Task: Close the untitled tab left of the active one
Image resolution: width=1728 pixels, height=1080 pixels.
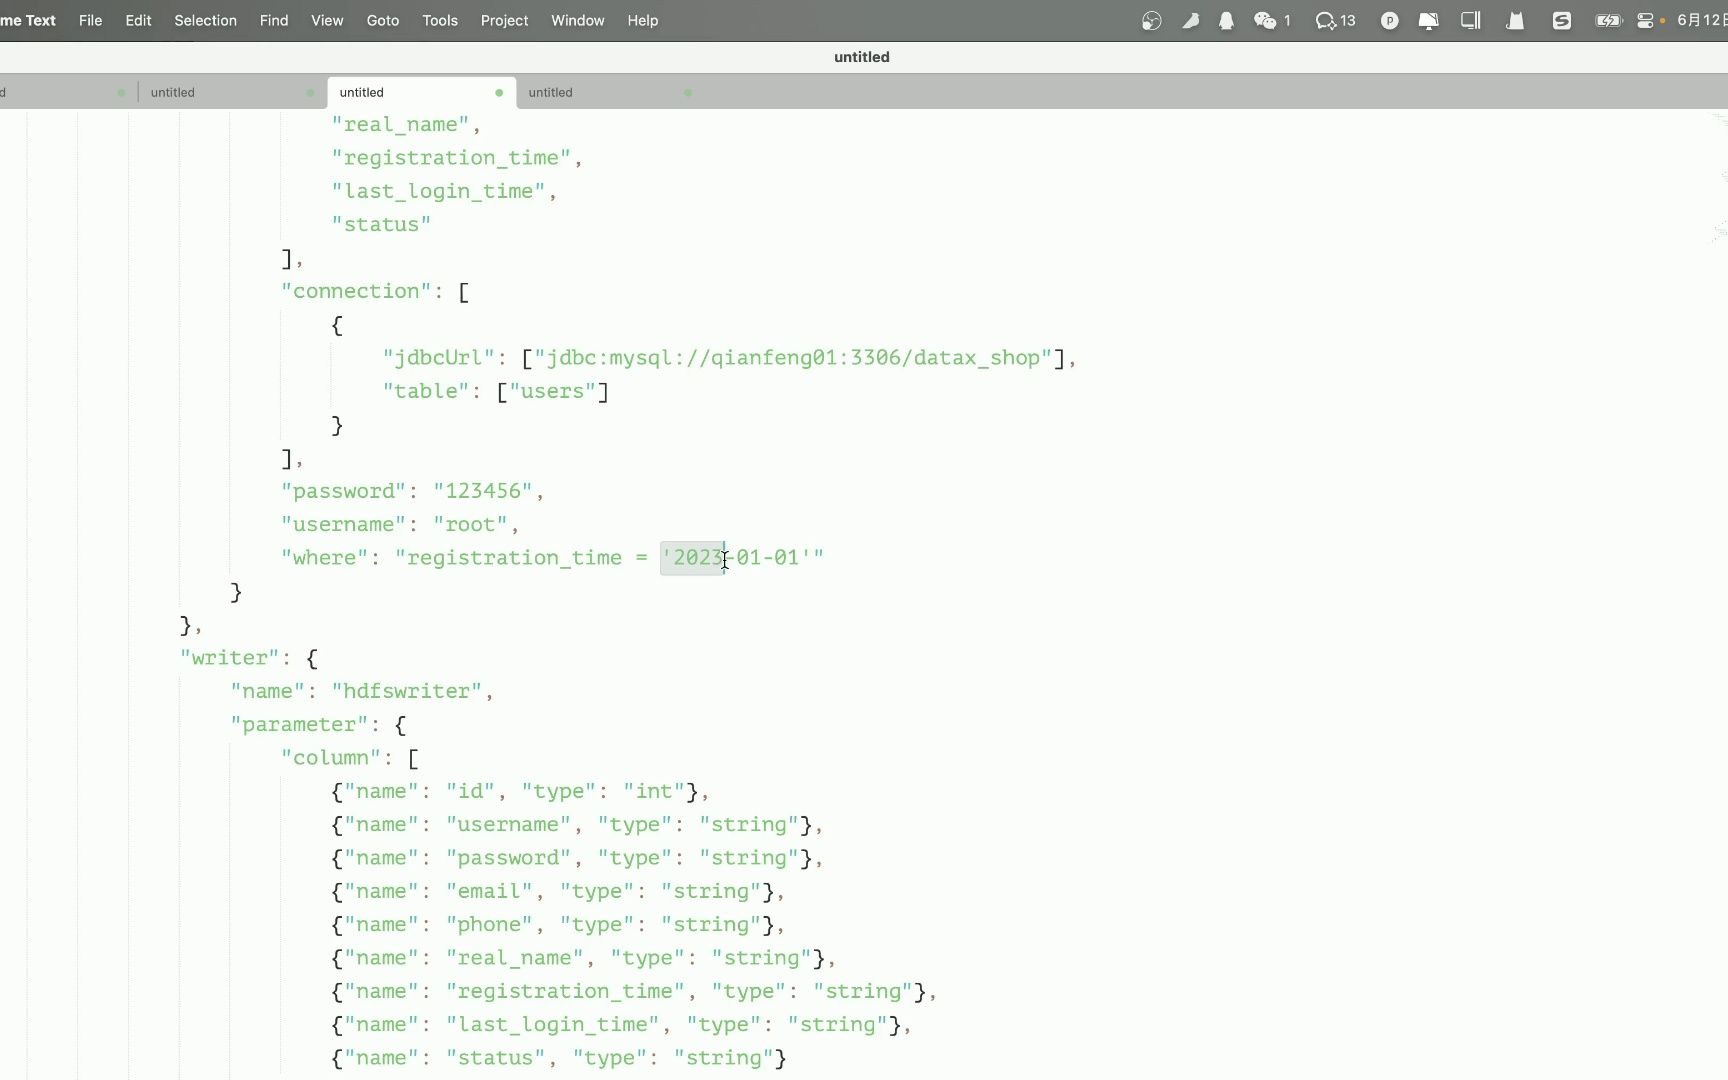Action: pos(310,92)
